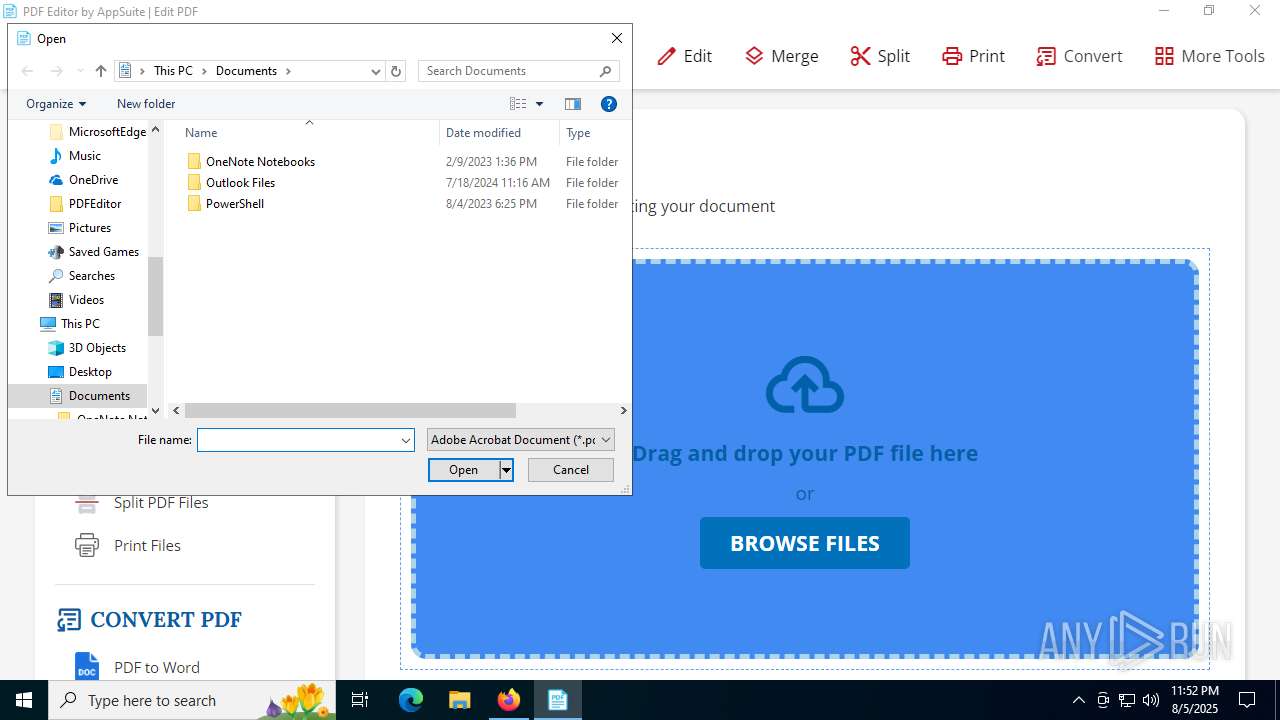The image size is (1280, 720).
Task: Open PDF to Word converter
Action: 157,667
